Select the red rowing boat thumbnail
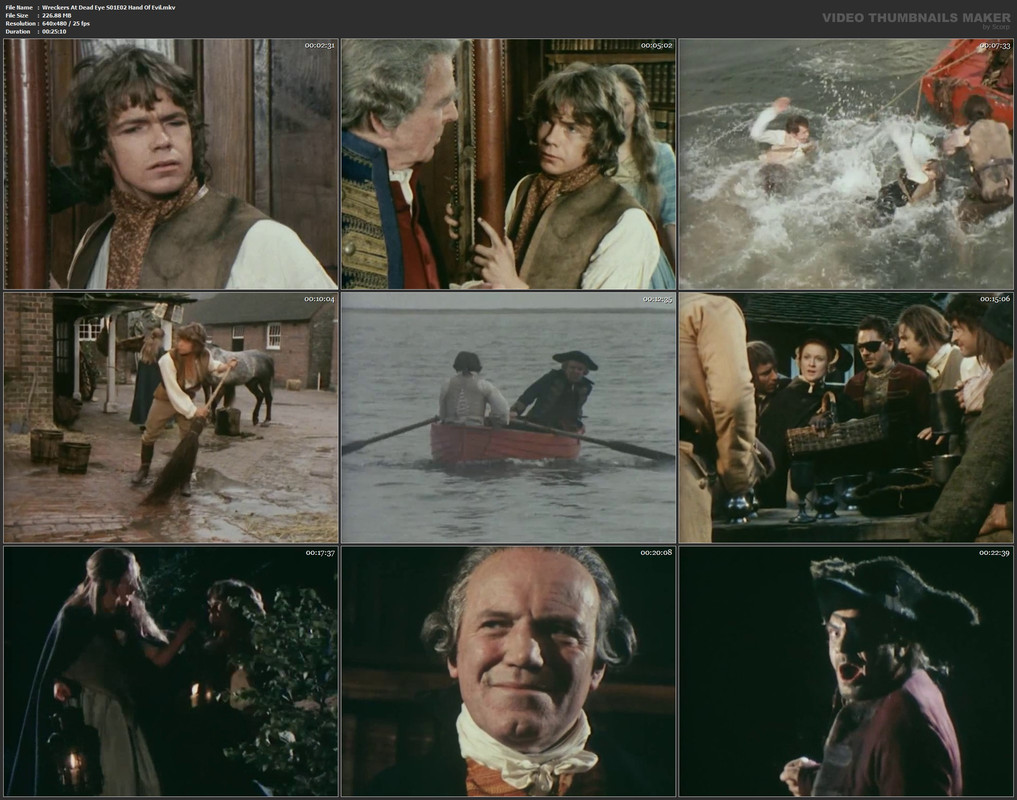 (x=508, y=417)
